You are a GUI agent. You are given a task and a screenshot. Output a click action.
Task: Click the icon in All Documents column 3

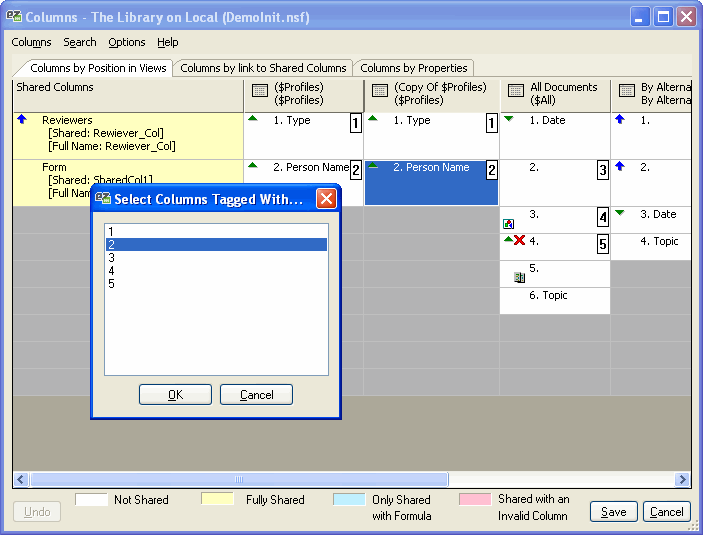pyautogui.click(x=508, y=224)
